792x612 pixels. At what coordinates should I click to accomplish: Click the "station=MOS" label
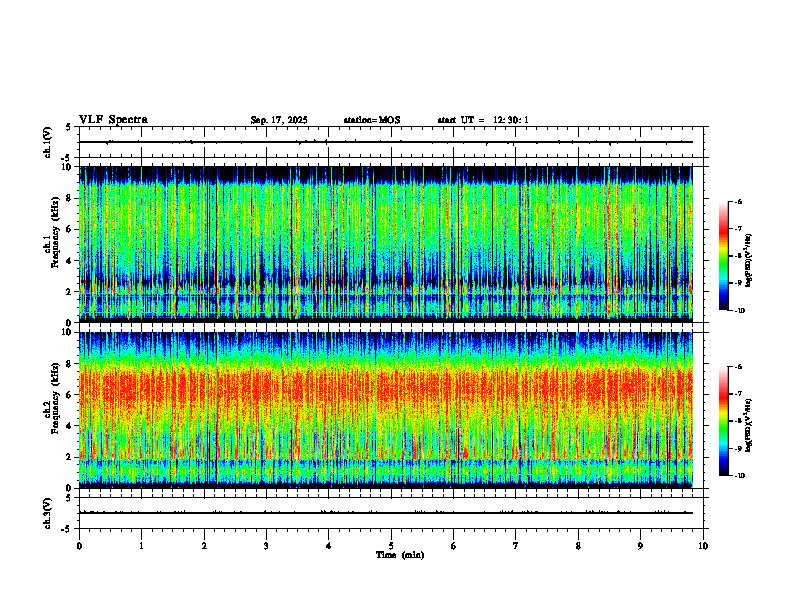372,120
